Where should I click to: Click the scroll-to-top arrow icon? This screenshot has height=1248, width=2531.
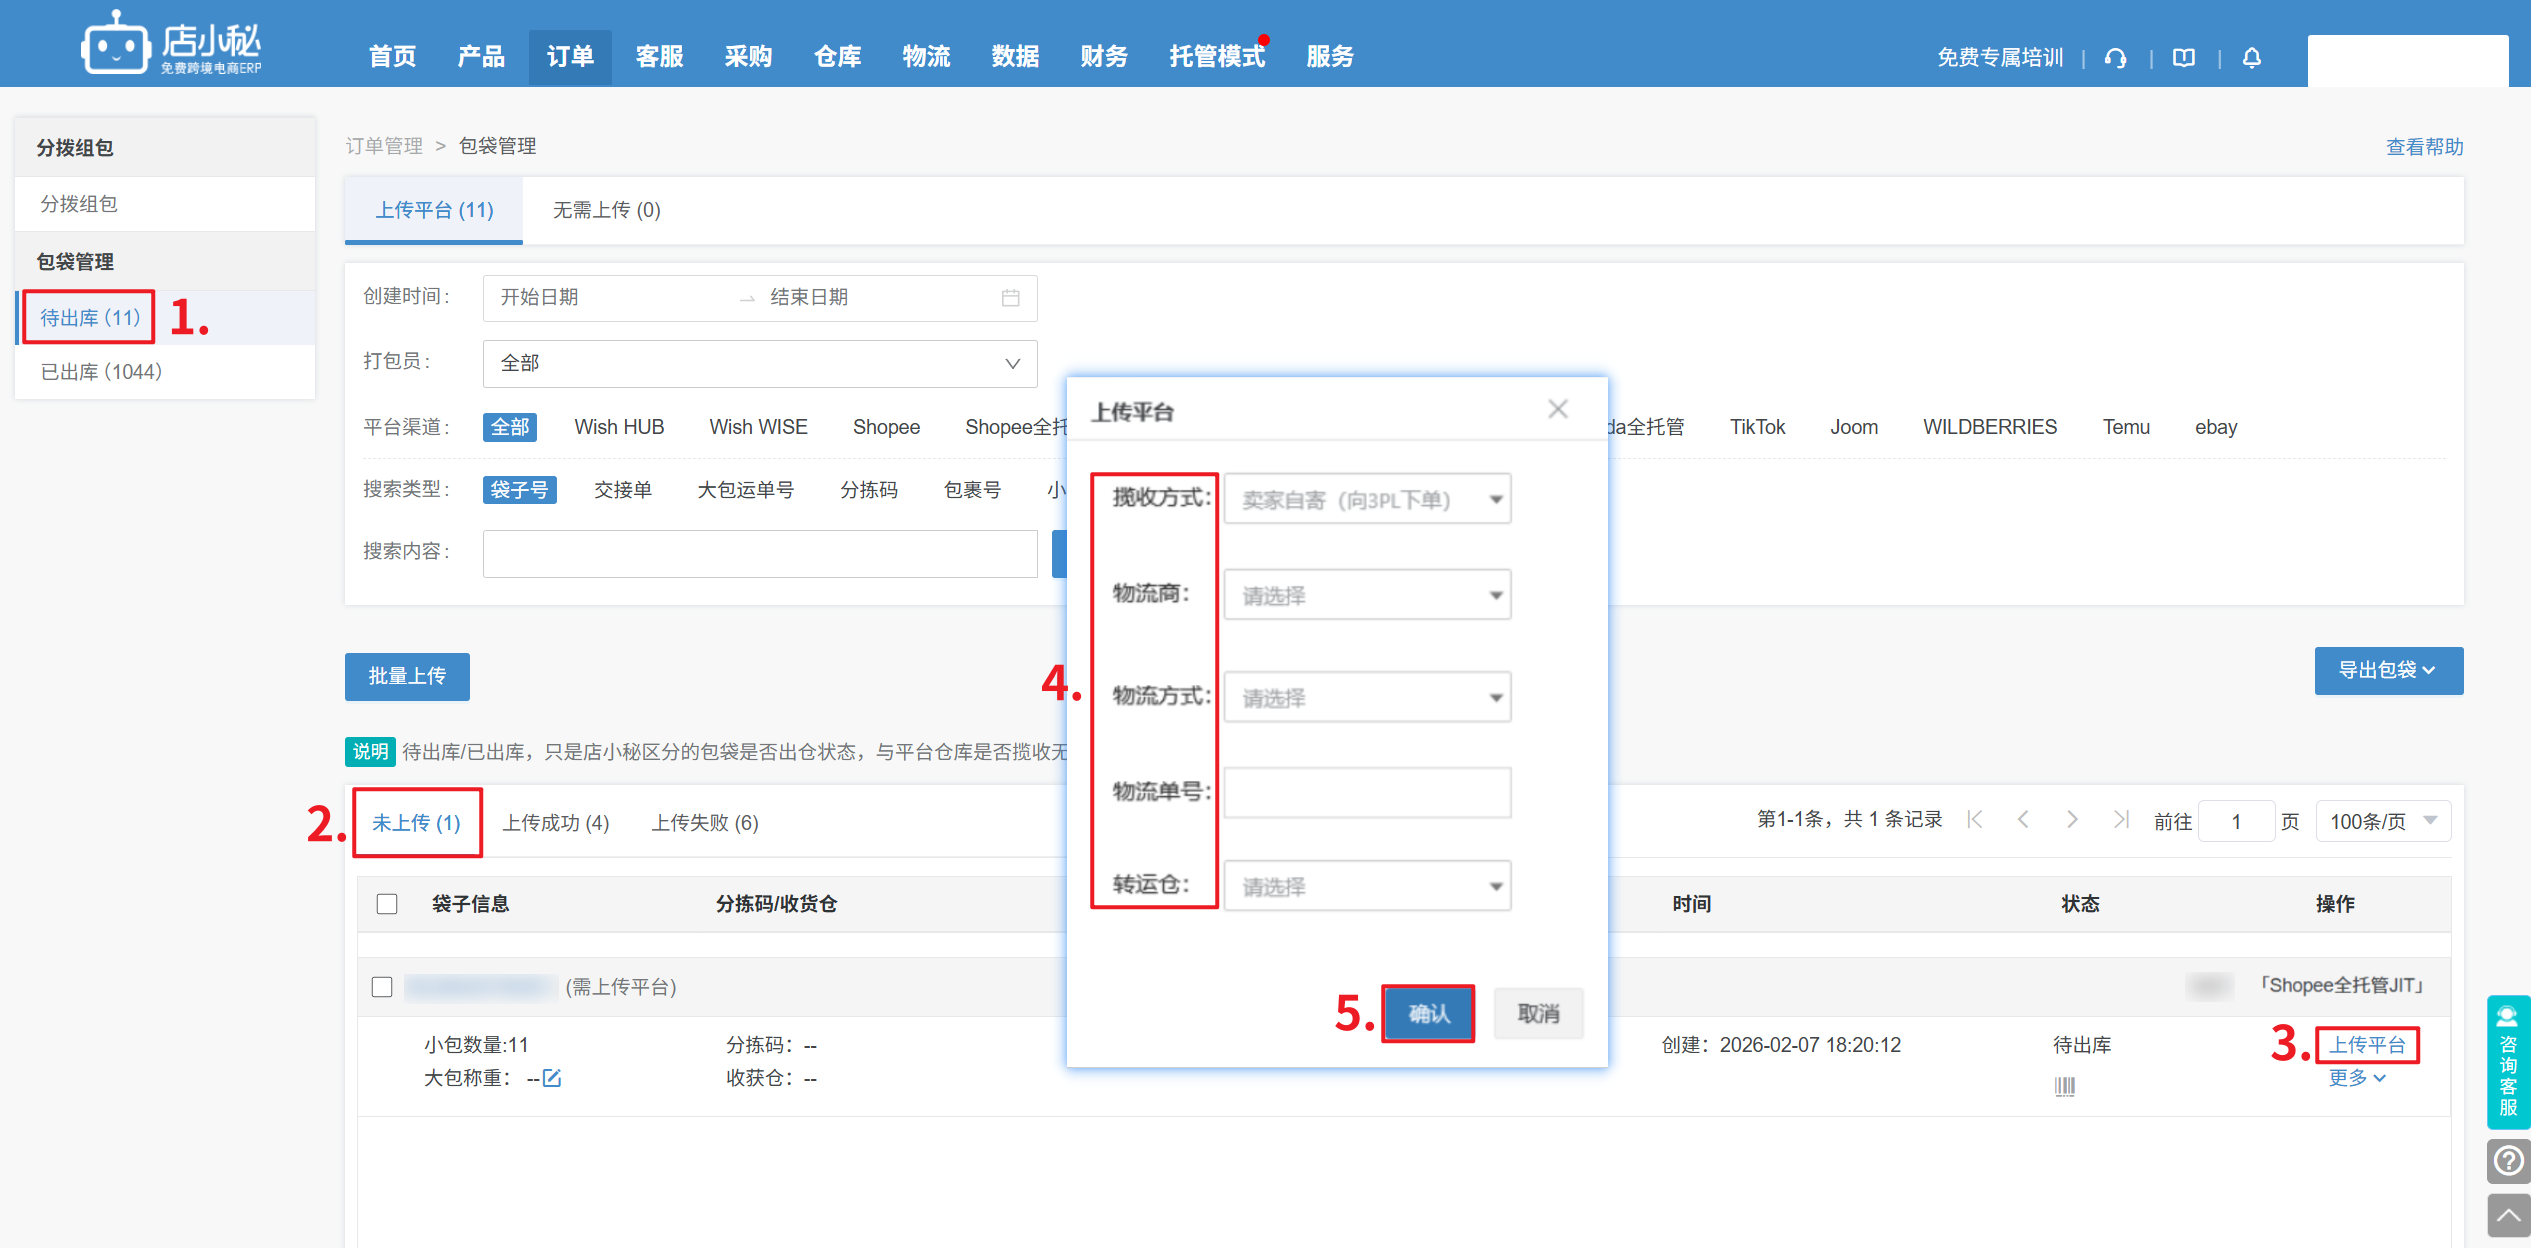tap(2508, 1216)
